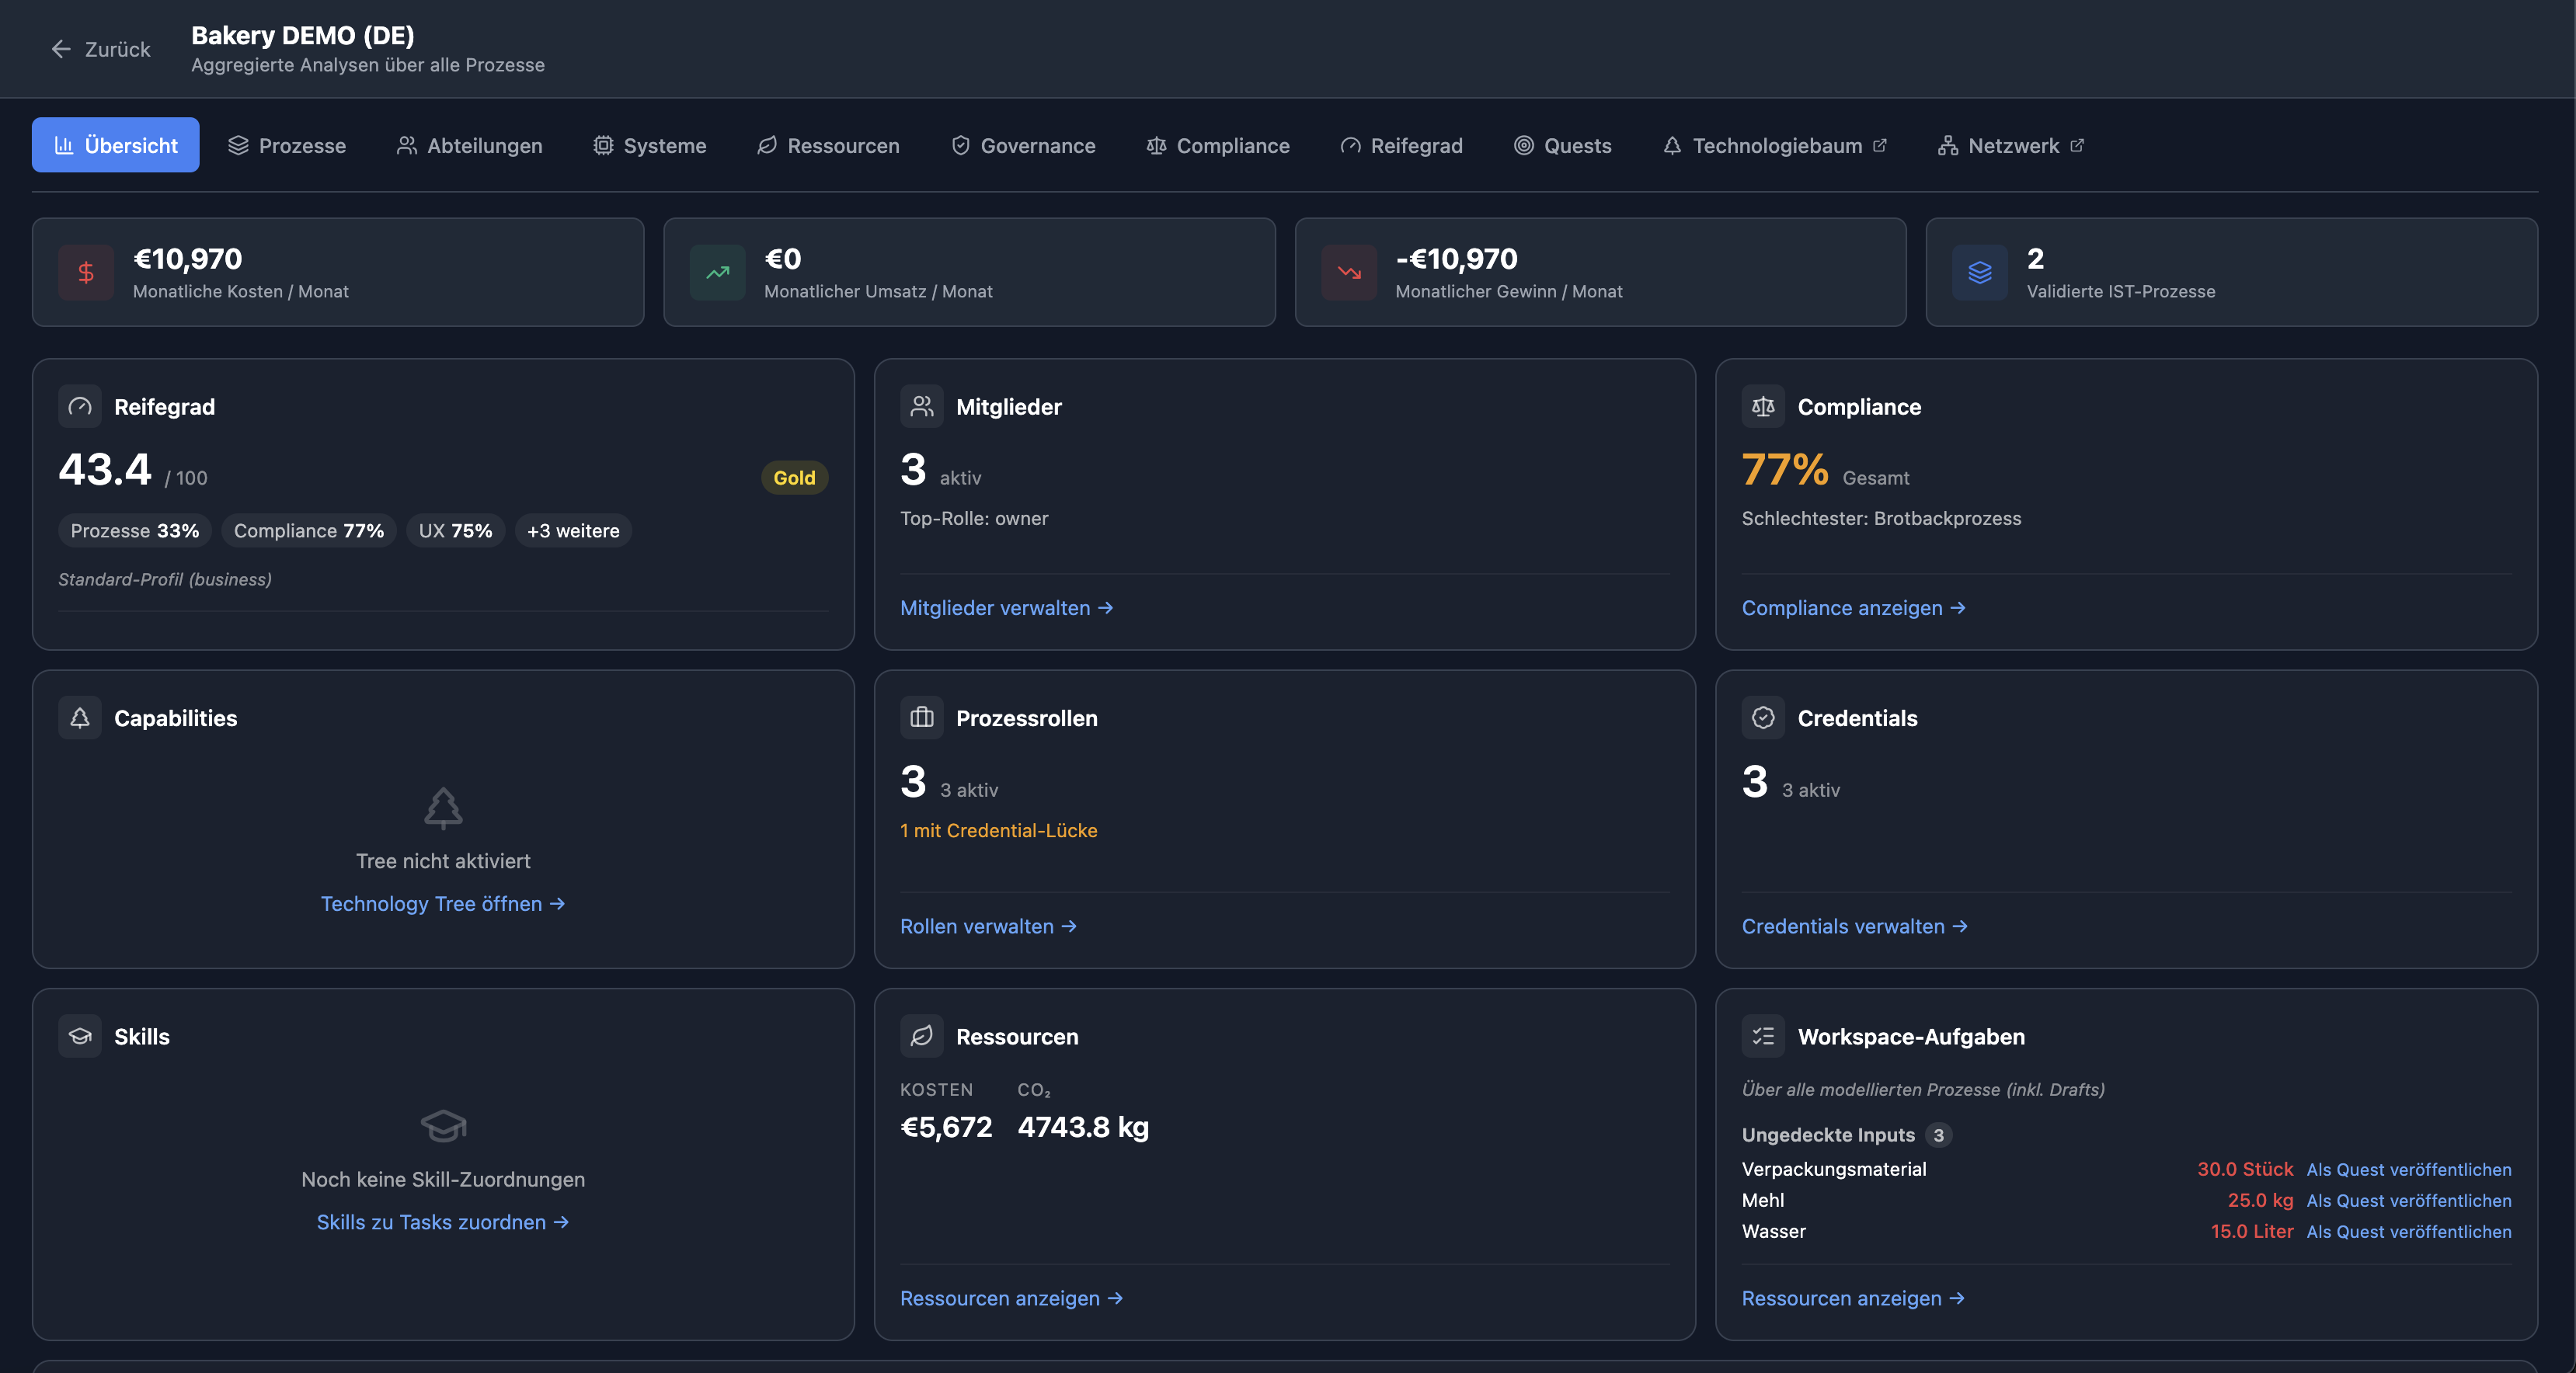Open Netzwerk external tab
Viewport: 2576px width, 1373px height.
tap(2011, 145)
